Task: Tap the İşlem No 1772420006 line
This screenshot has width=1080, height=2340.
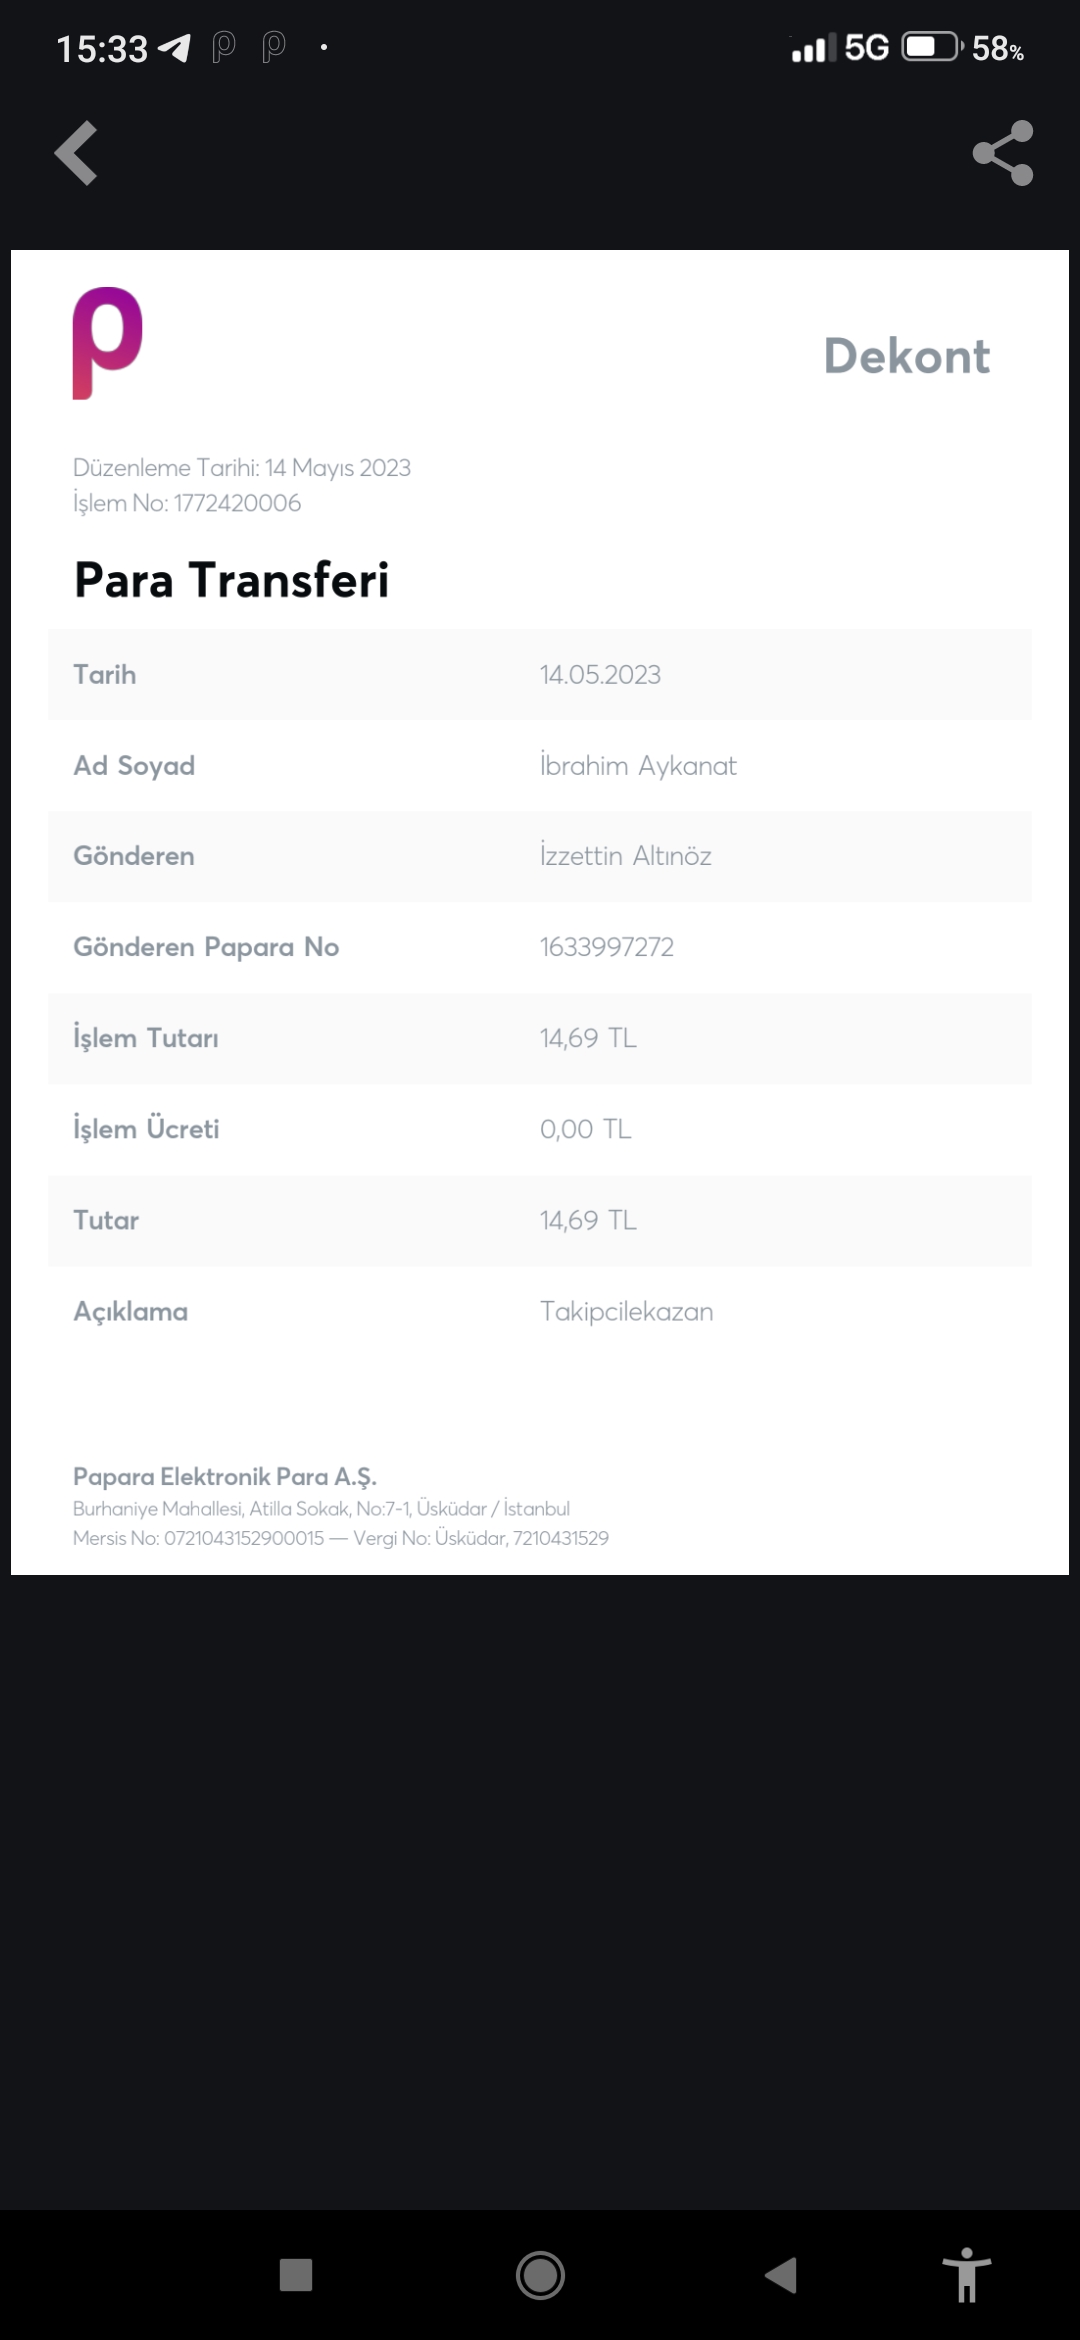Action: tap(187, 503)
